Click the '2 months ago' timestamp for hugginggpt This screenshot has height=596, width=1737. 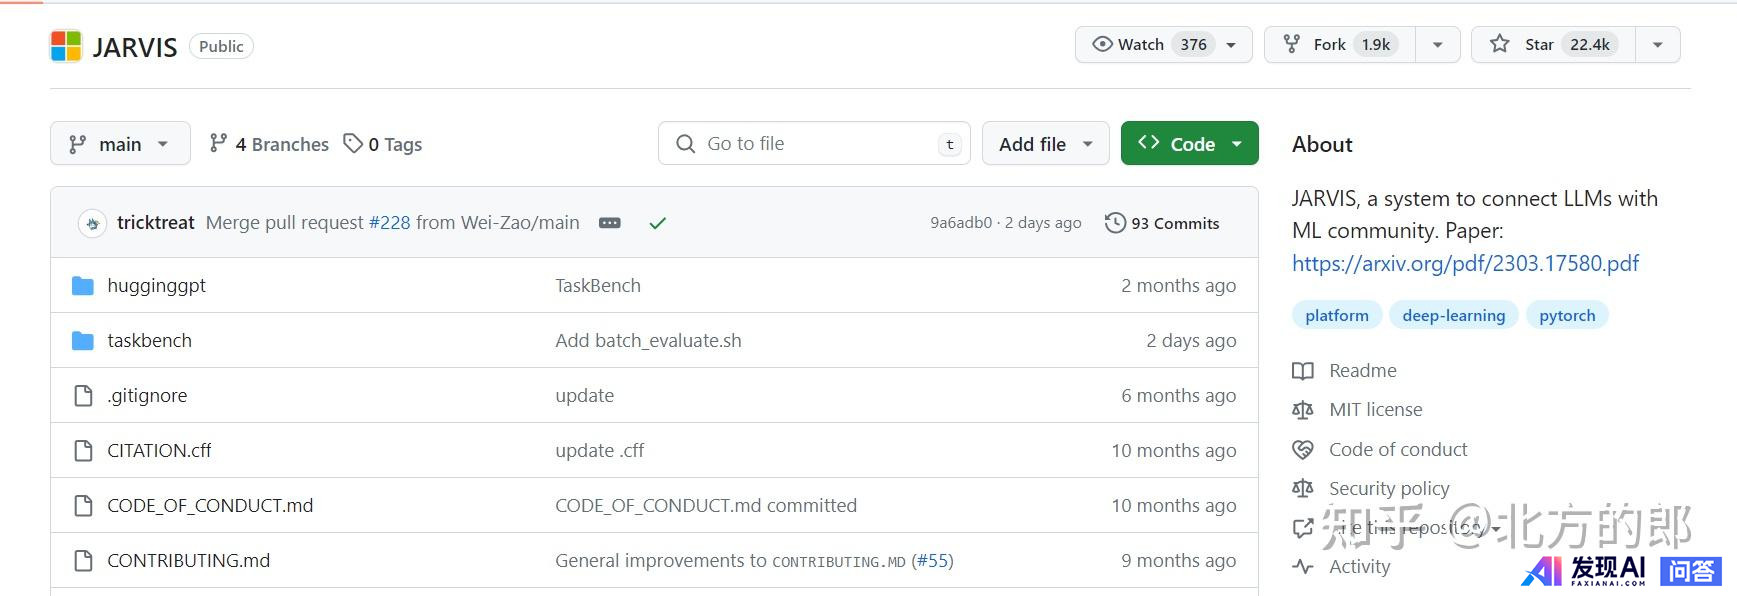coord(1179,286)
